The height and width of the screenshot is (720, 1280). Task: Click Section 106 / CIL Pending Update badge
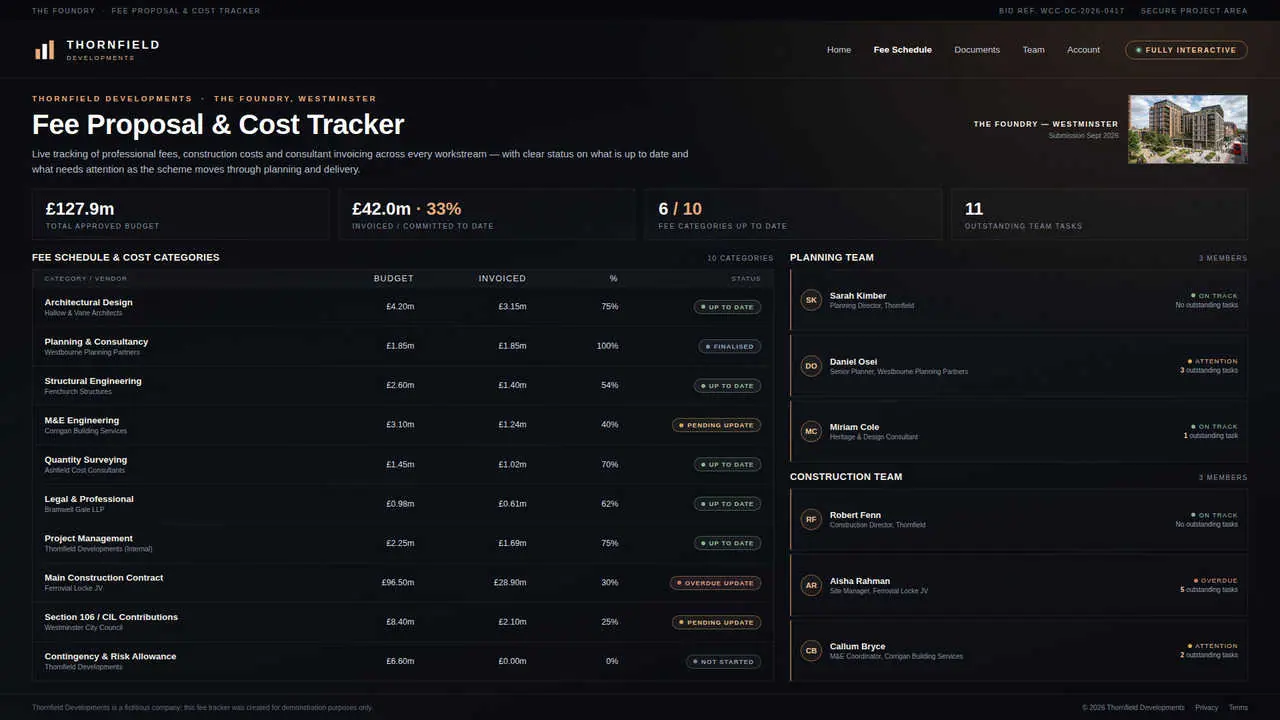click(716, 622)
